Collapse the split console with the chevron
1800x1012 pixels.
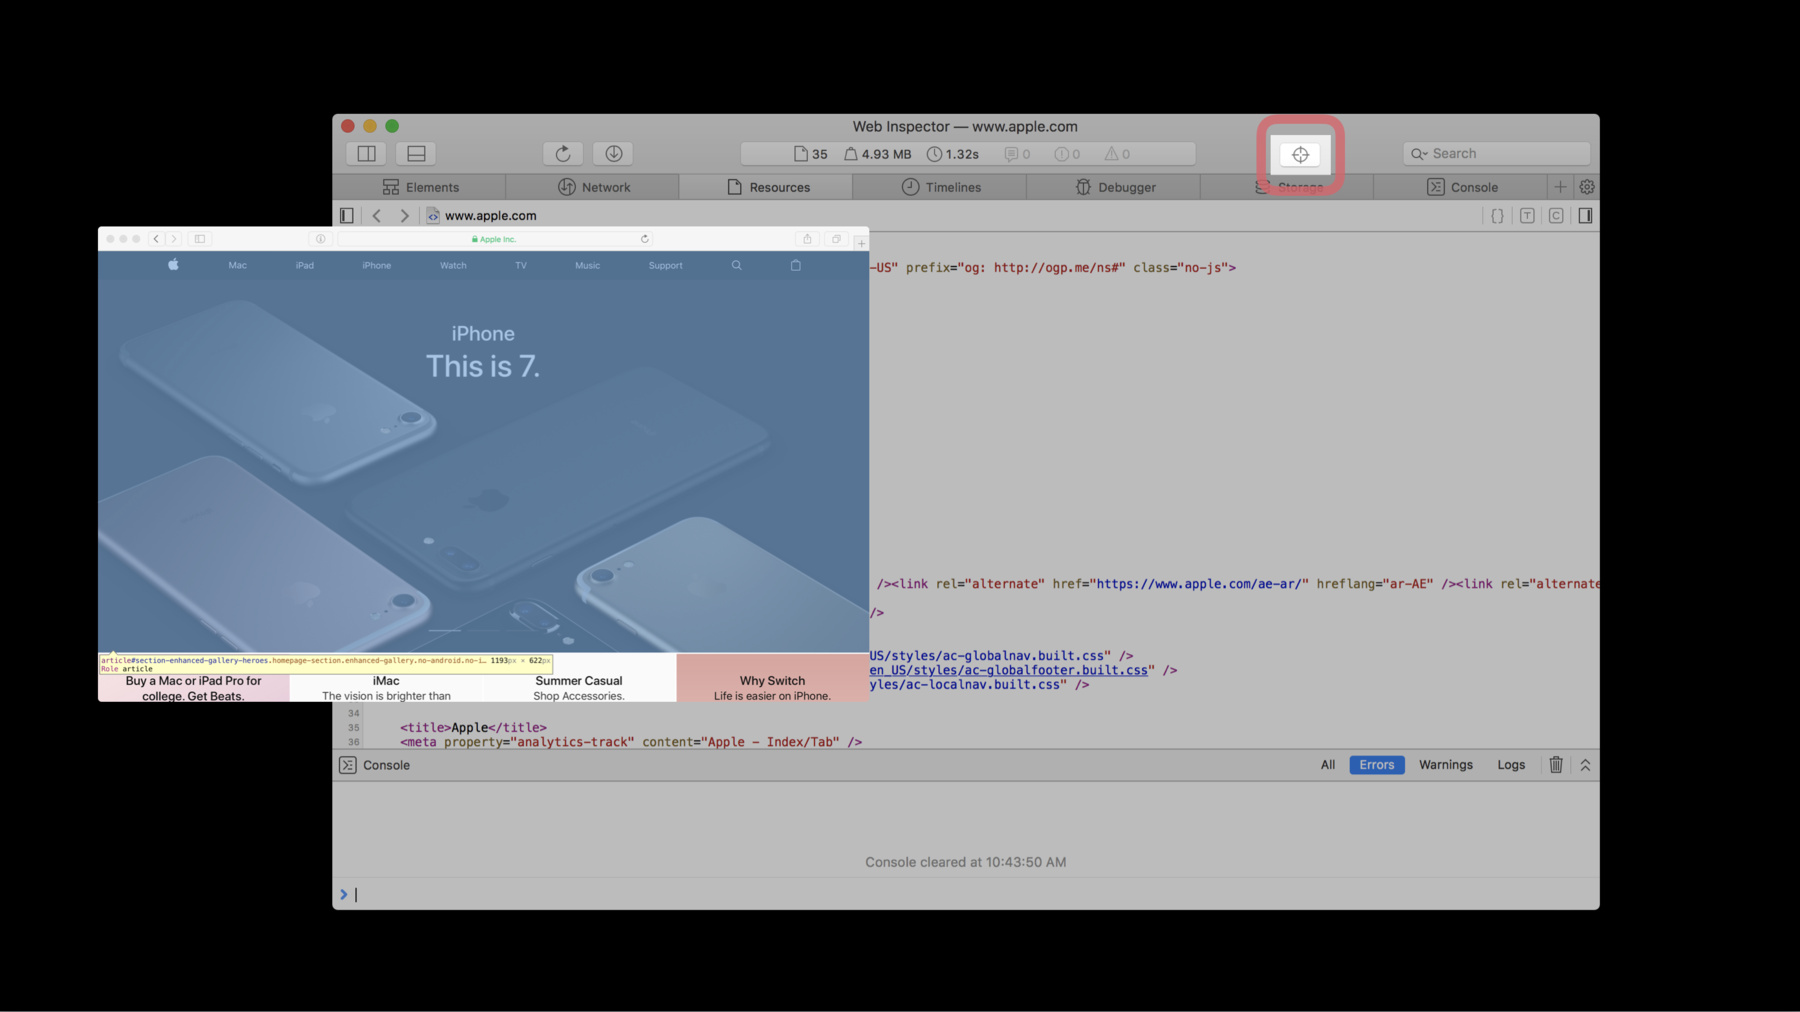click(x=1585, y=765)
